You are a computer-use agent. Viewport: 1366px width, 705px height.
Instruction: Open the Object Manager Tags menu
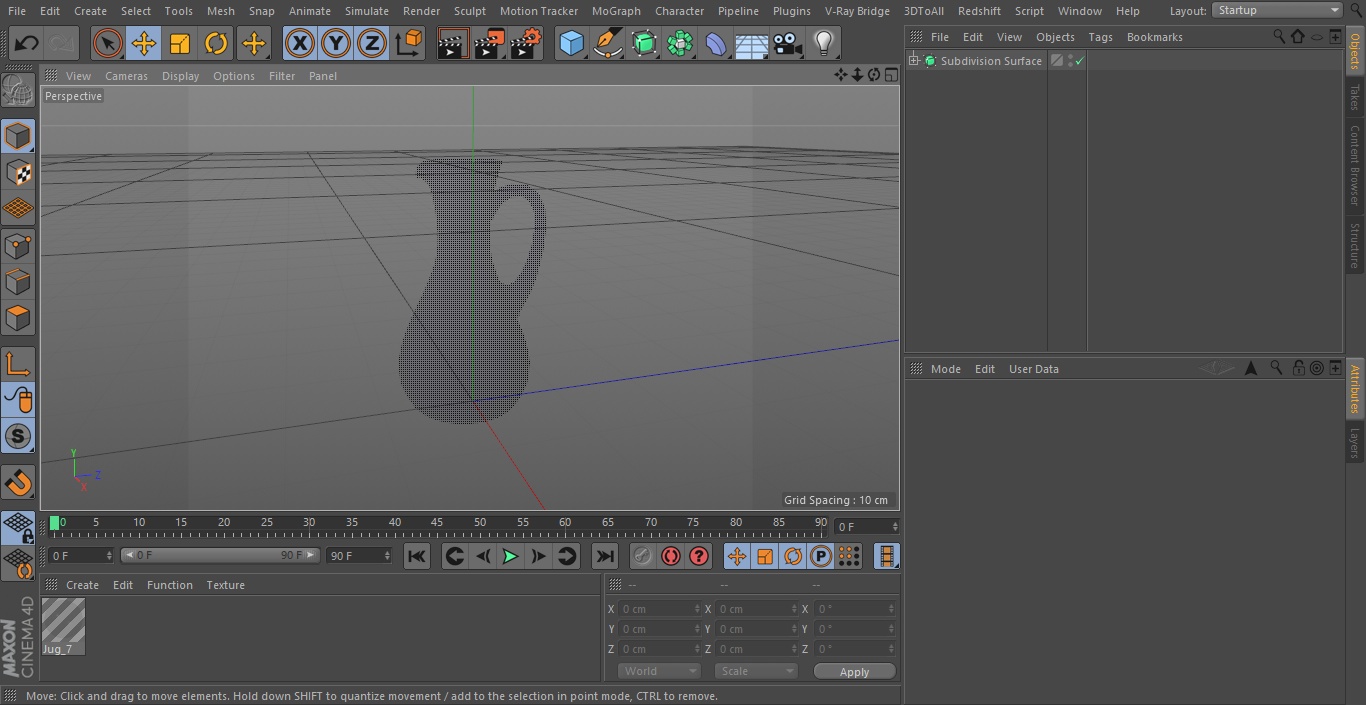[1100, 37]
